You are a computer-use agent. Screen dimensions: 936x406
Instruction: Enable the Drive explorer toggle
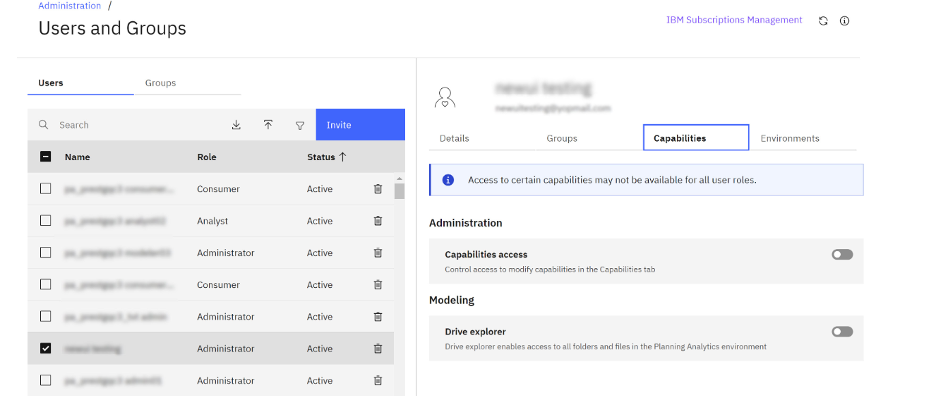pos(842,331)
